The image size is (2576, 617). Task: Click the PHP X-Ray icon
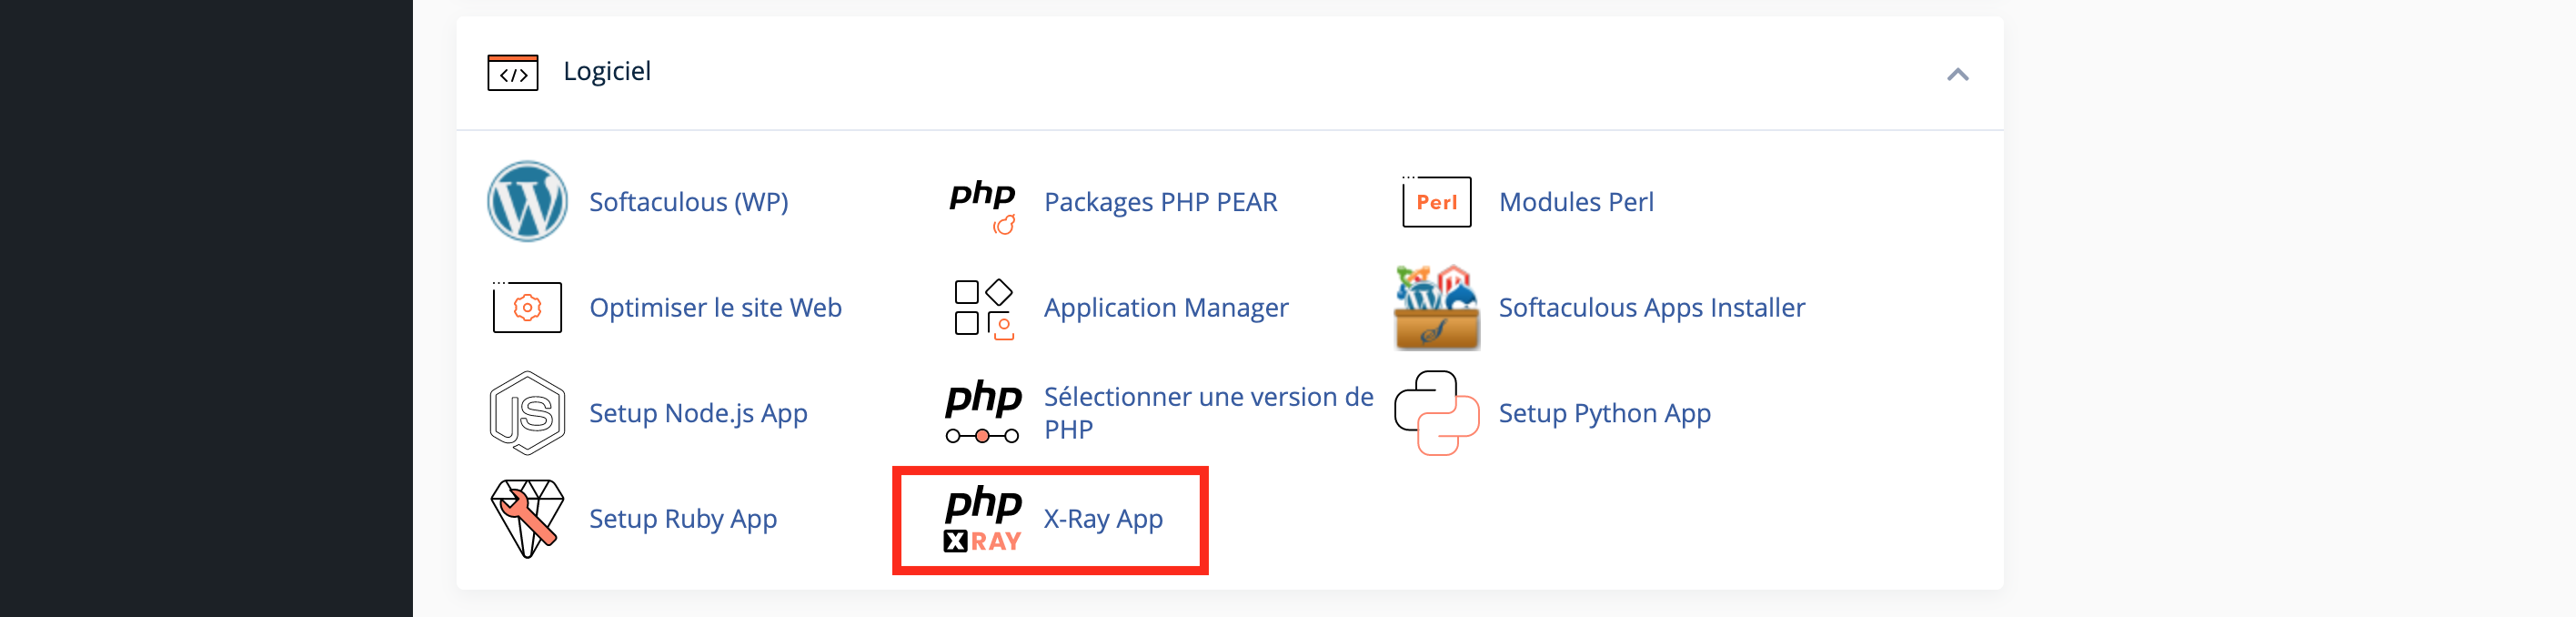tap(982, 519)
